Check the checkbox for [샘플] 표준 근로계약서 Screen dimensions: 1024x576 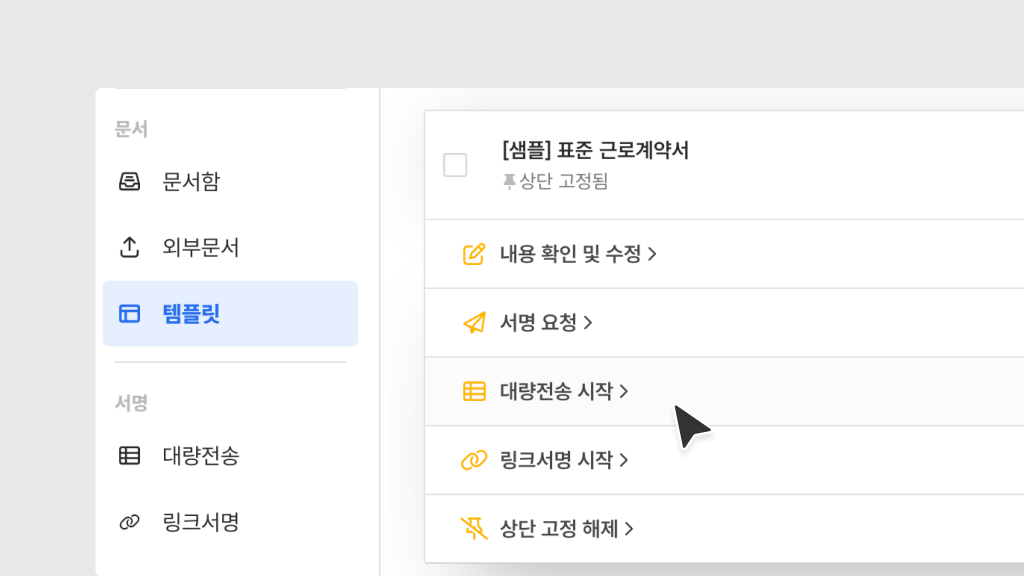tap(455, 165)
